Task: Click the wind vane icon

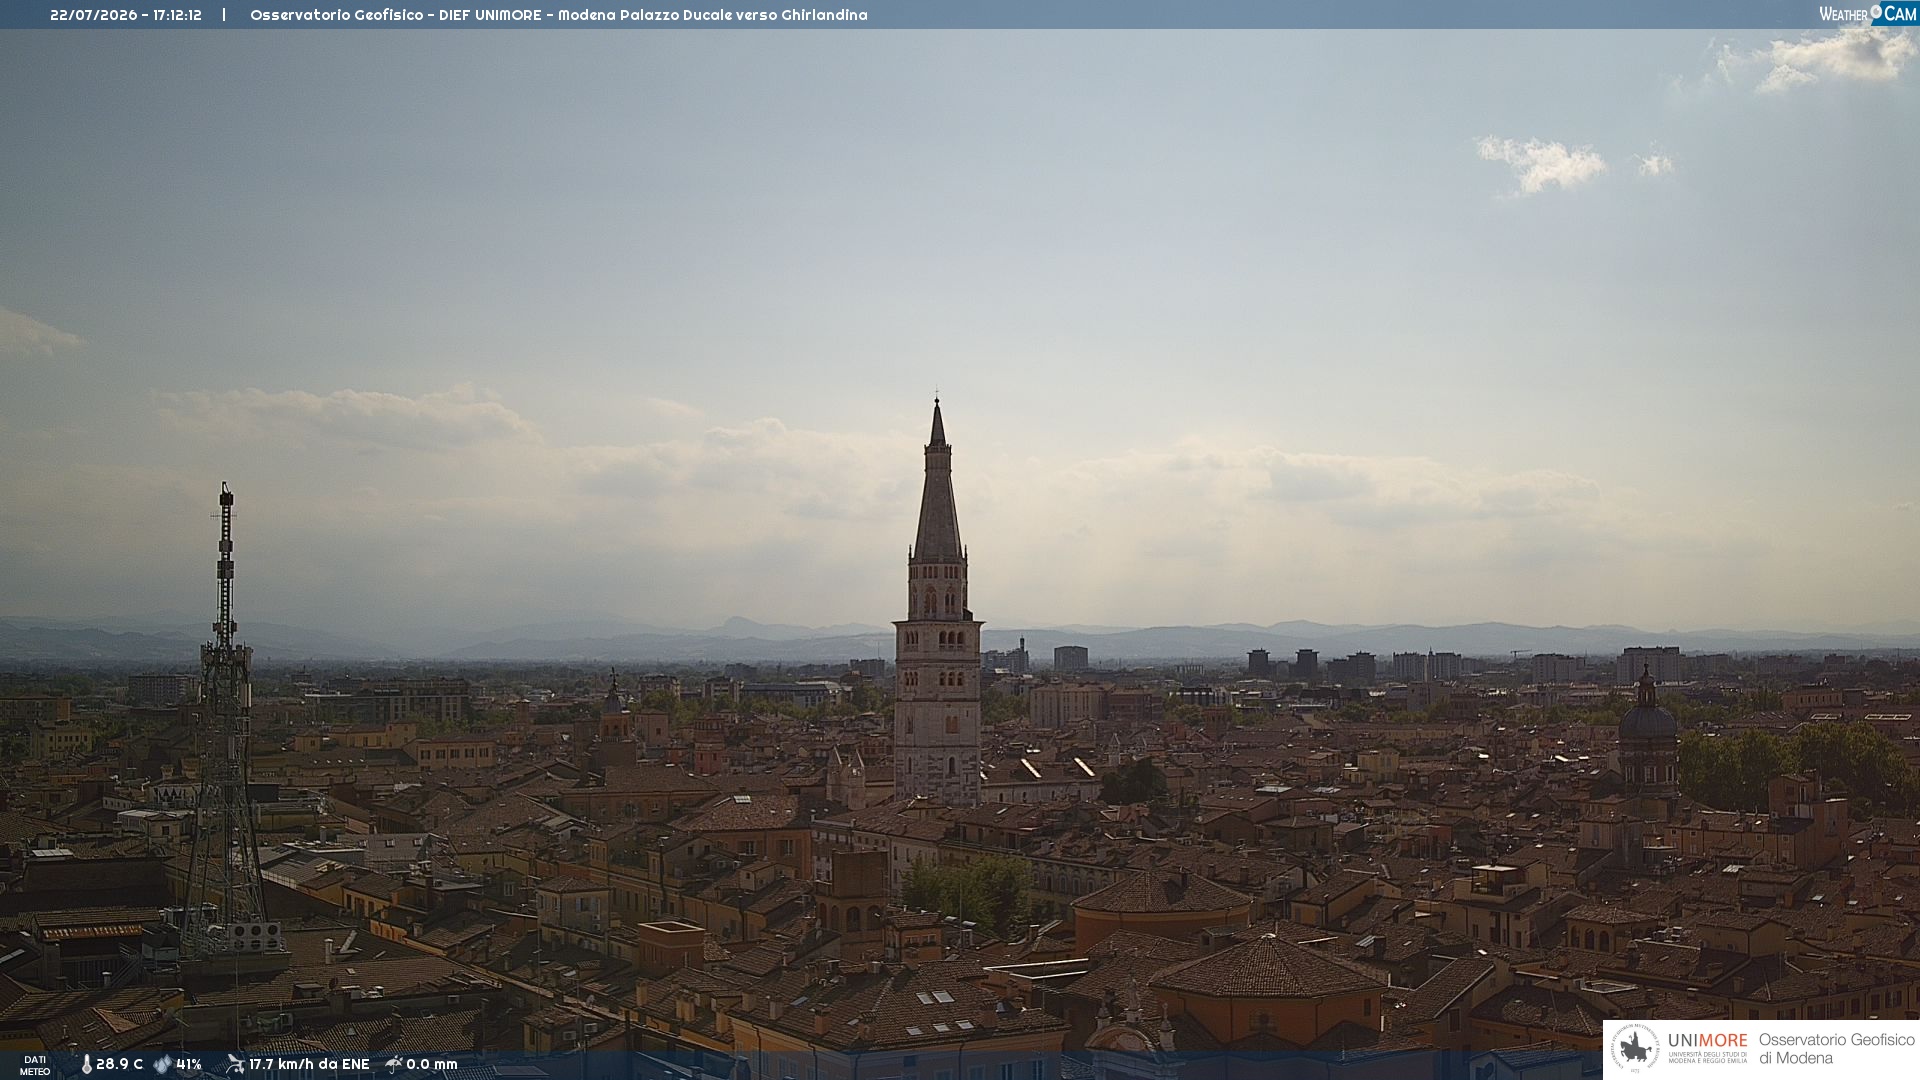Action: pyautogui.click(x=235, y=1064)
